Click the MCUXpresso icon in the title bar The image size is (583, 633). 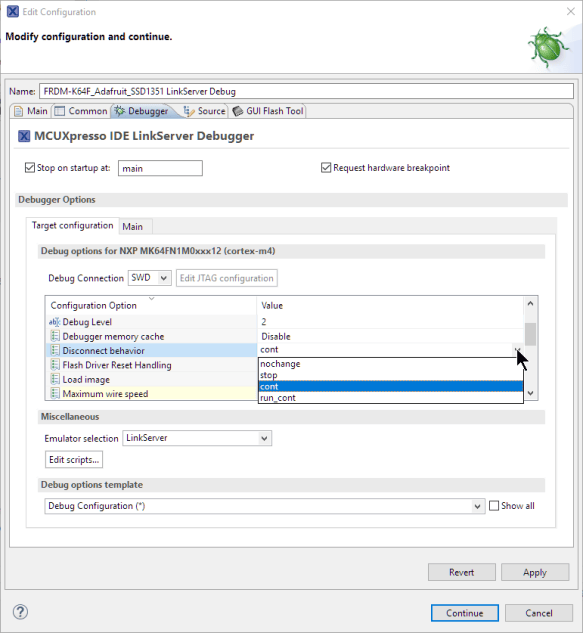coord(13,11)
